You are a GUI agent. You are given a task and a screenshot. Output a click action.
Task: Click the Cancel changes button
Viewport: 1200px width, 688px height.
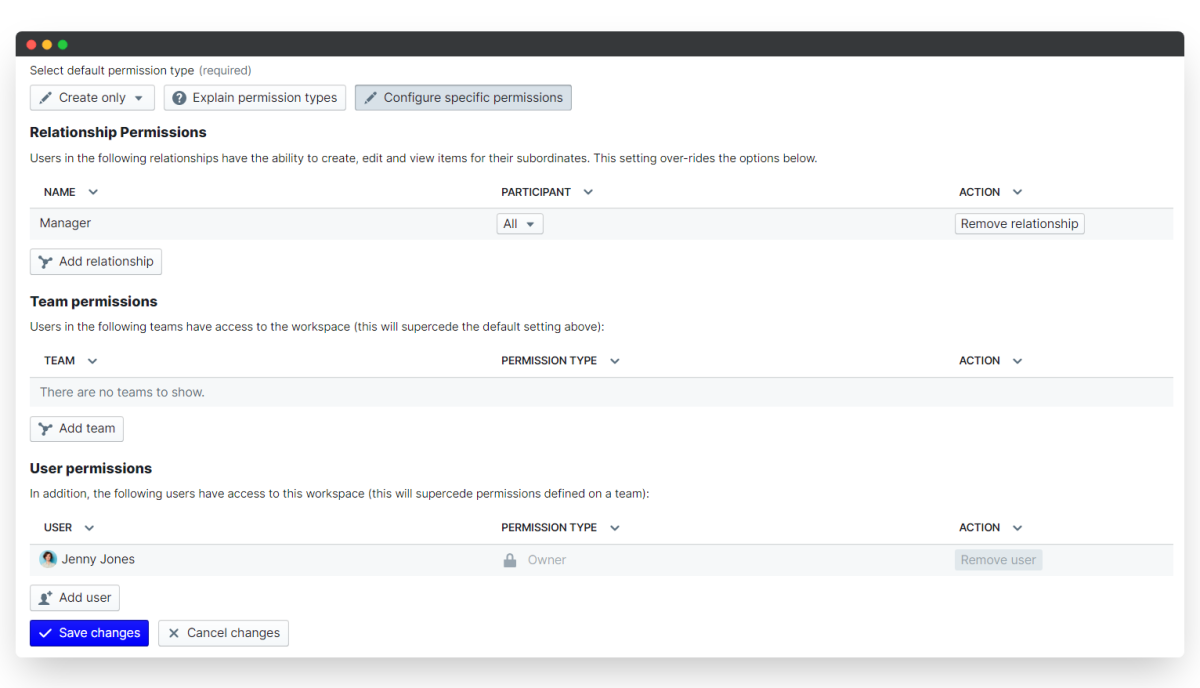[x=223, y=633]
